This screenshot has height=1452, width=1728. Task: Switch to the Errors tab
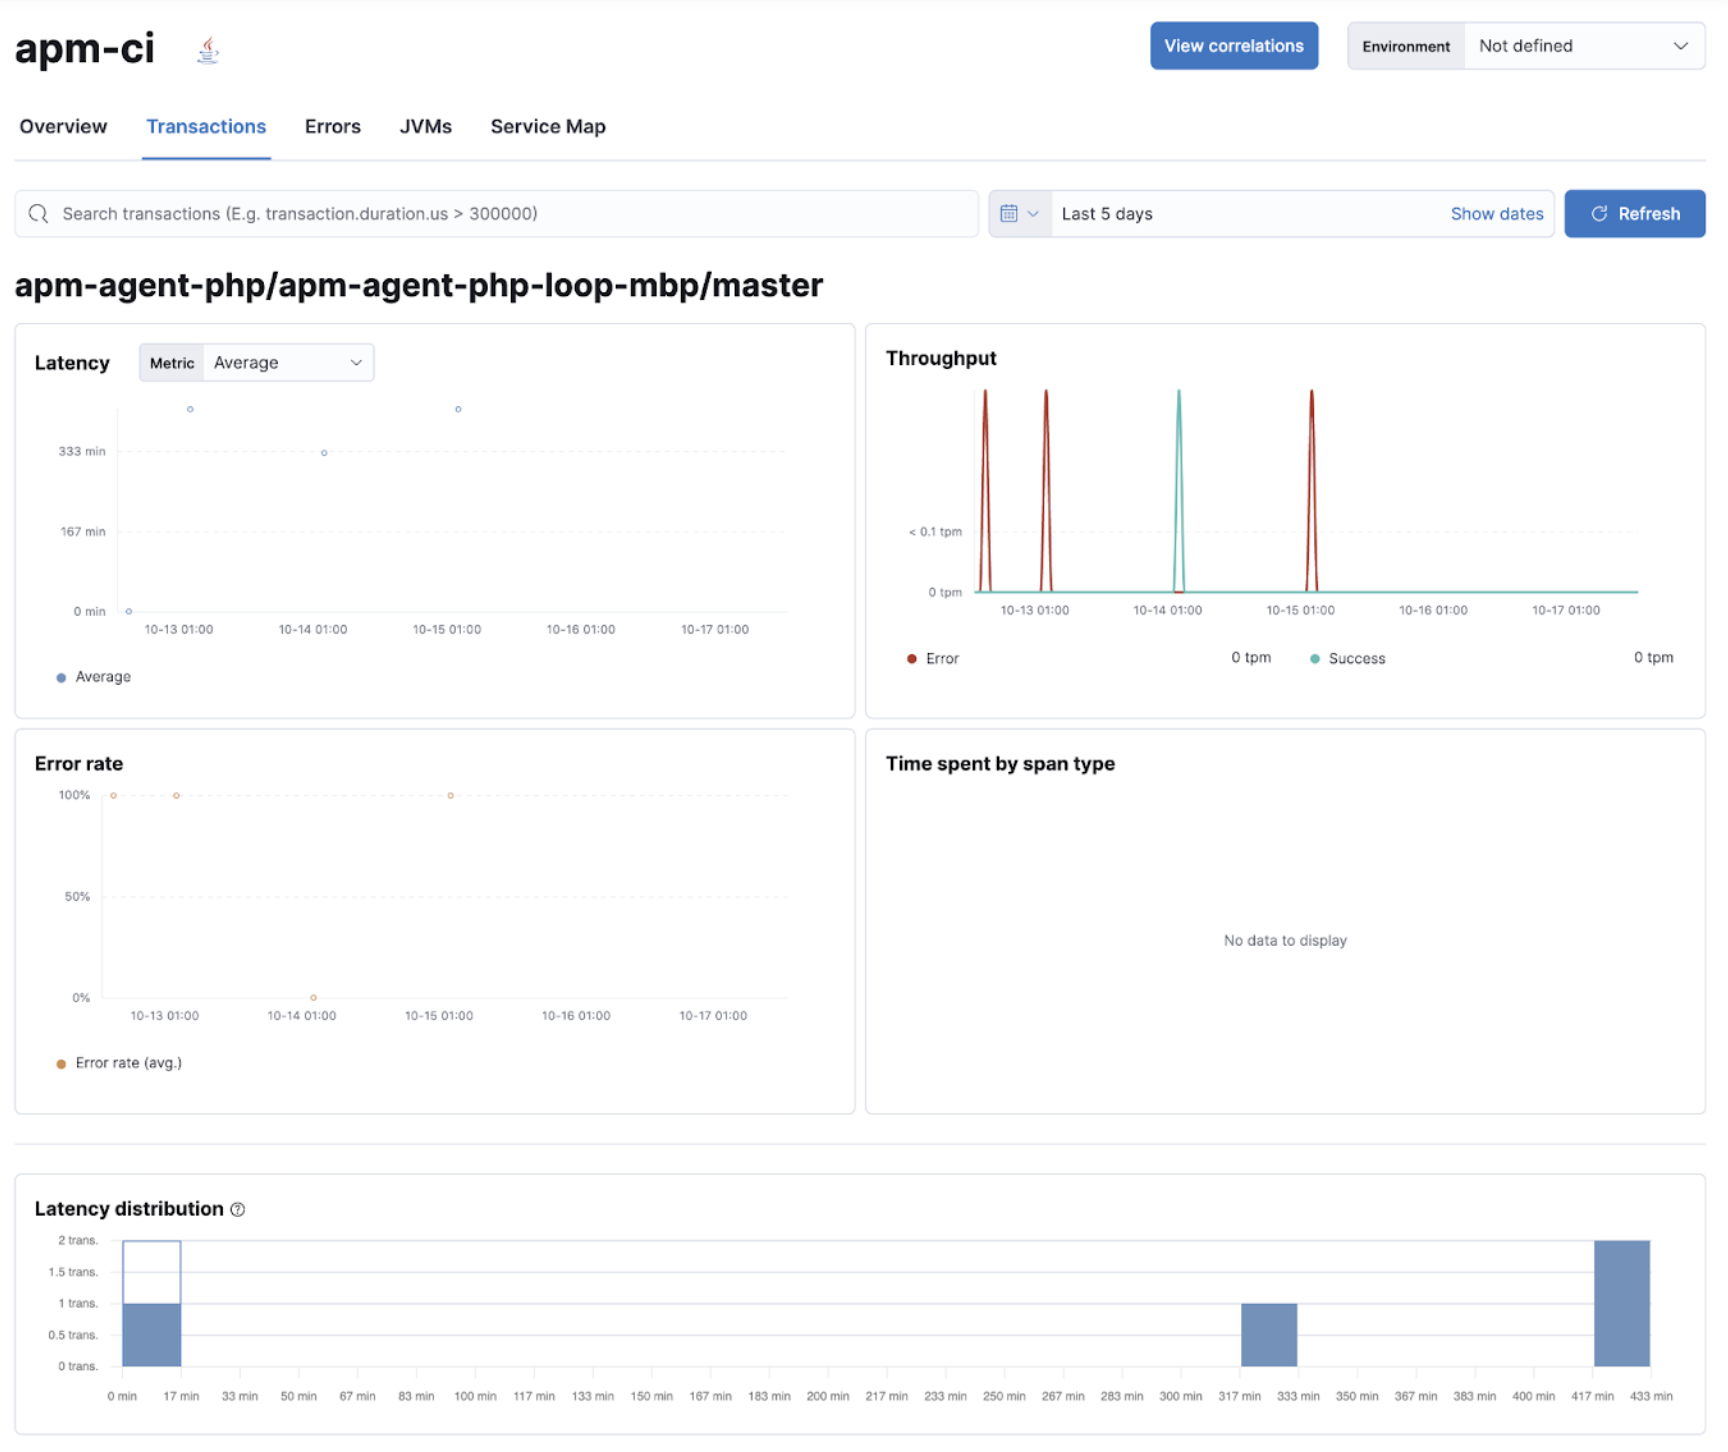tap(332, 126)
